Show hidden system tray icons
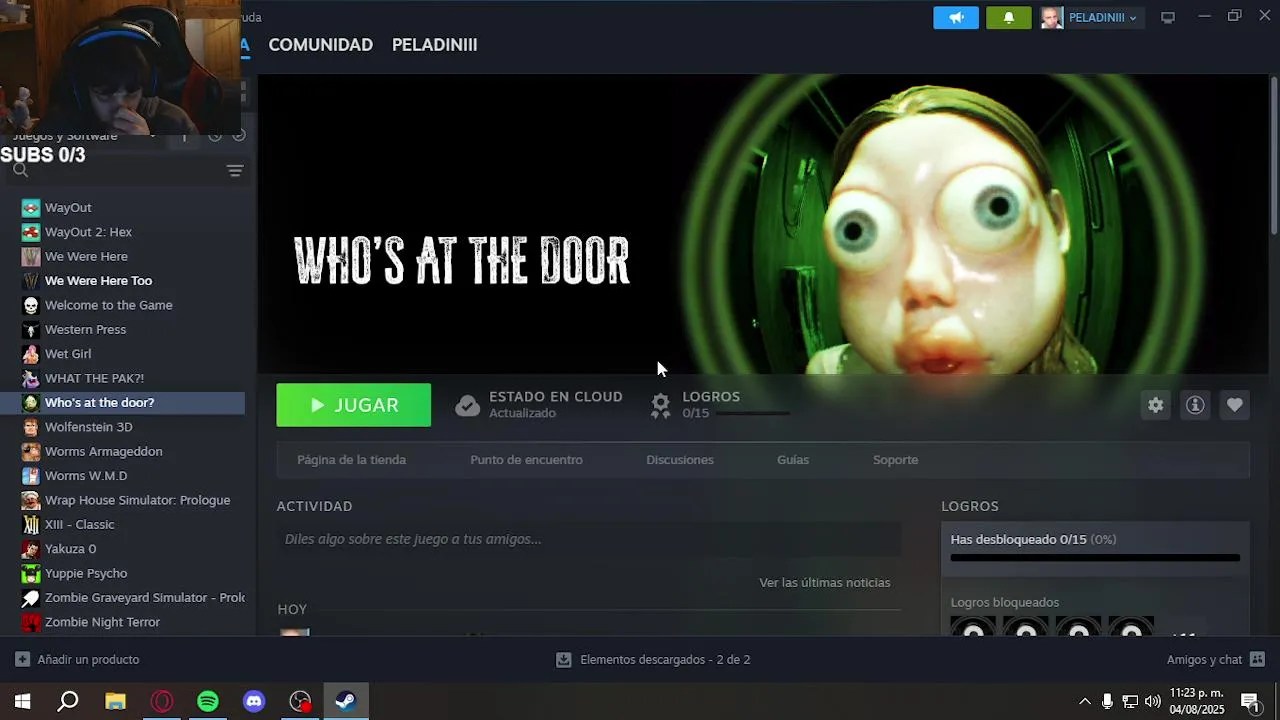The height and width of the screenshot is (720, 1280). pyautogui.click(x=1085, y=702)
